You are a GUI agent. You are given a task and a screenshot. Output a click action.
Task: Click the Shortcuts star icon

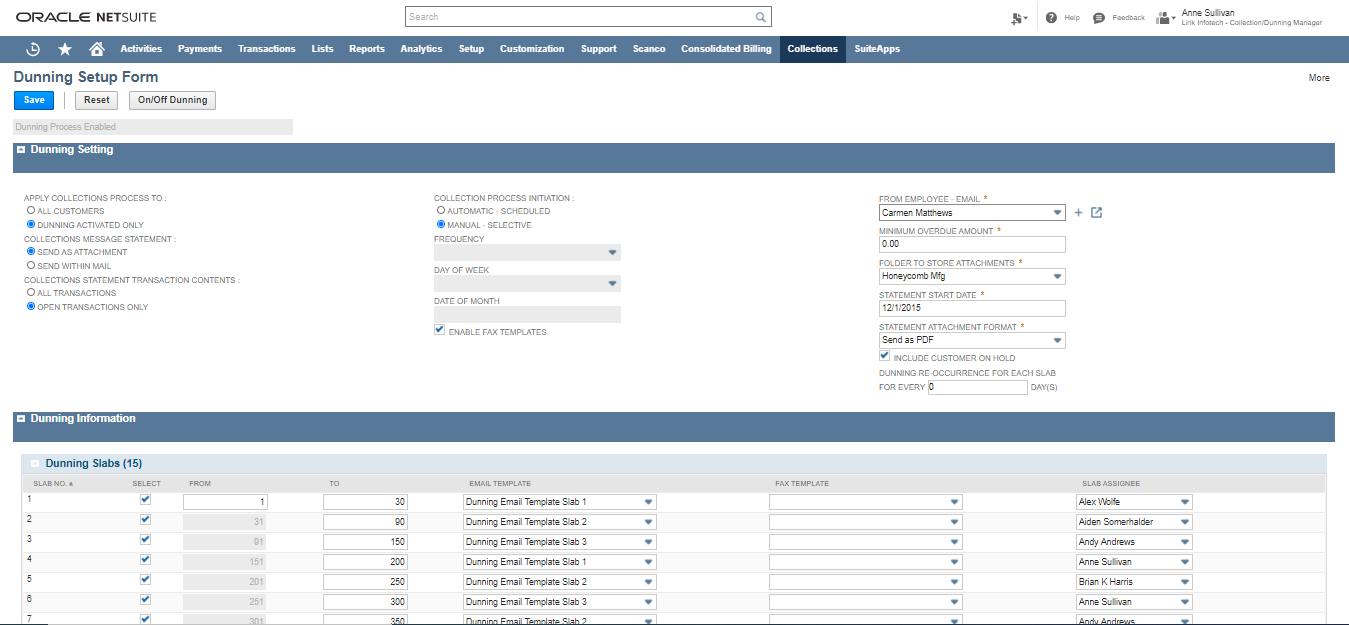click(65, 49)
